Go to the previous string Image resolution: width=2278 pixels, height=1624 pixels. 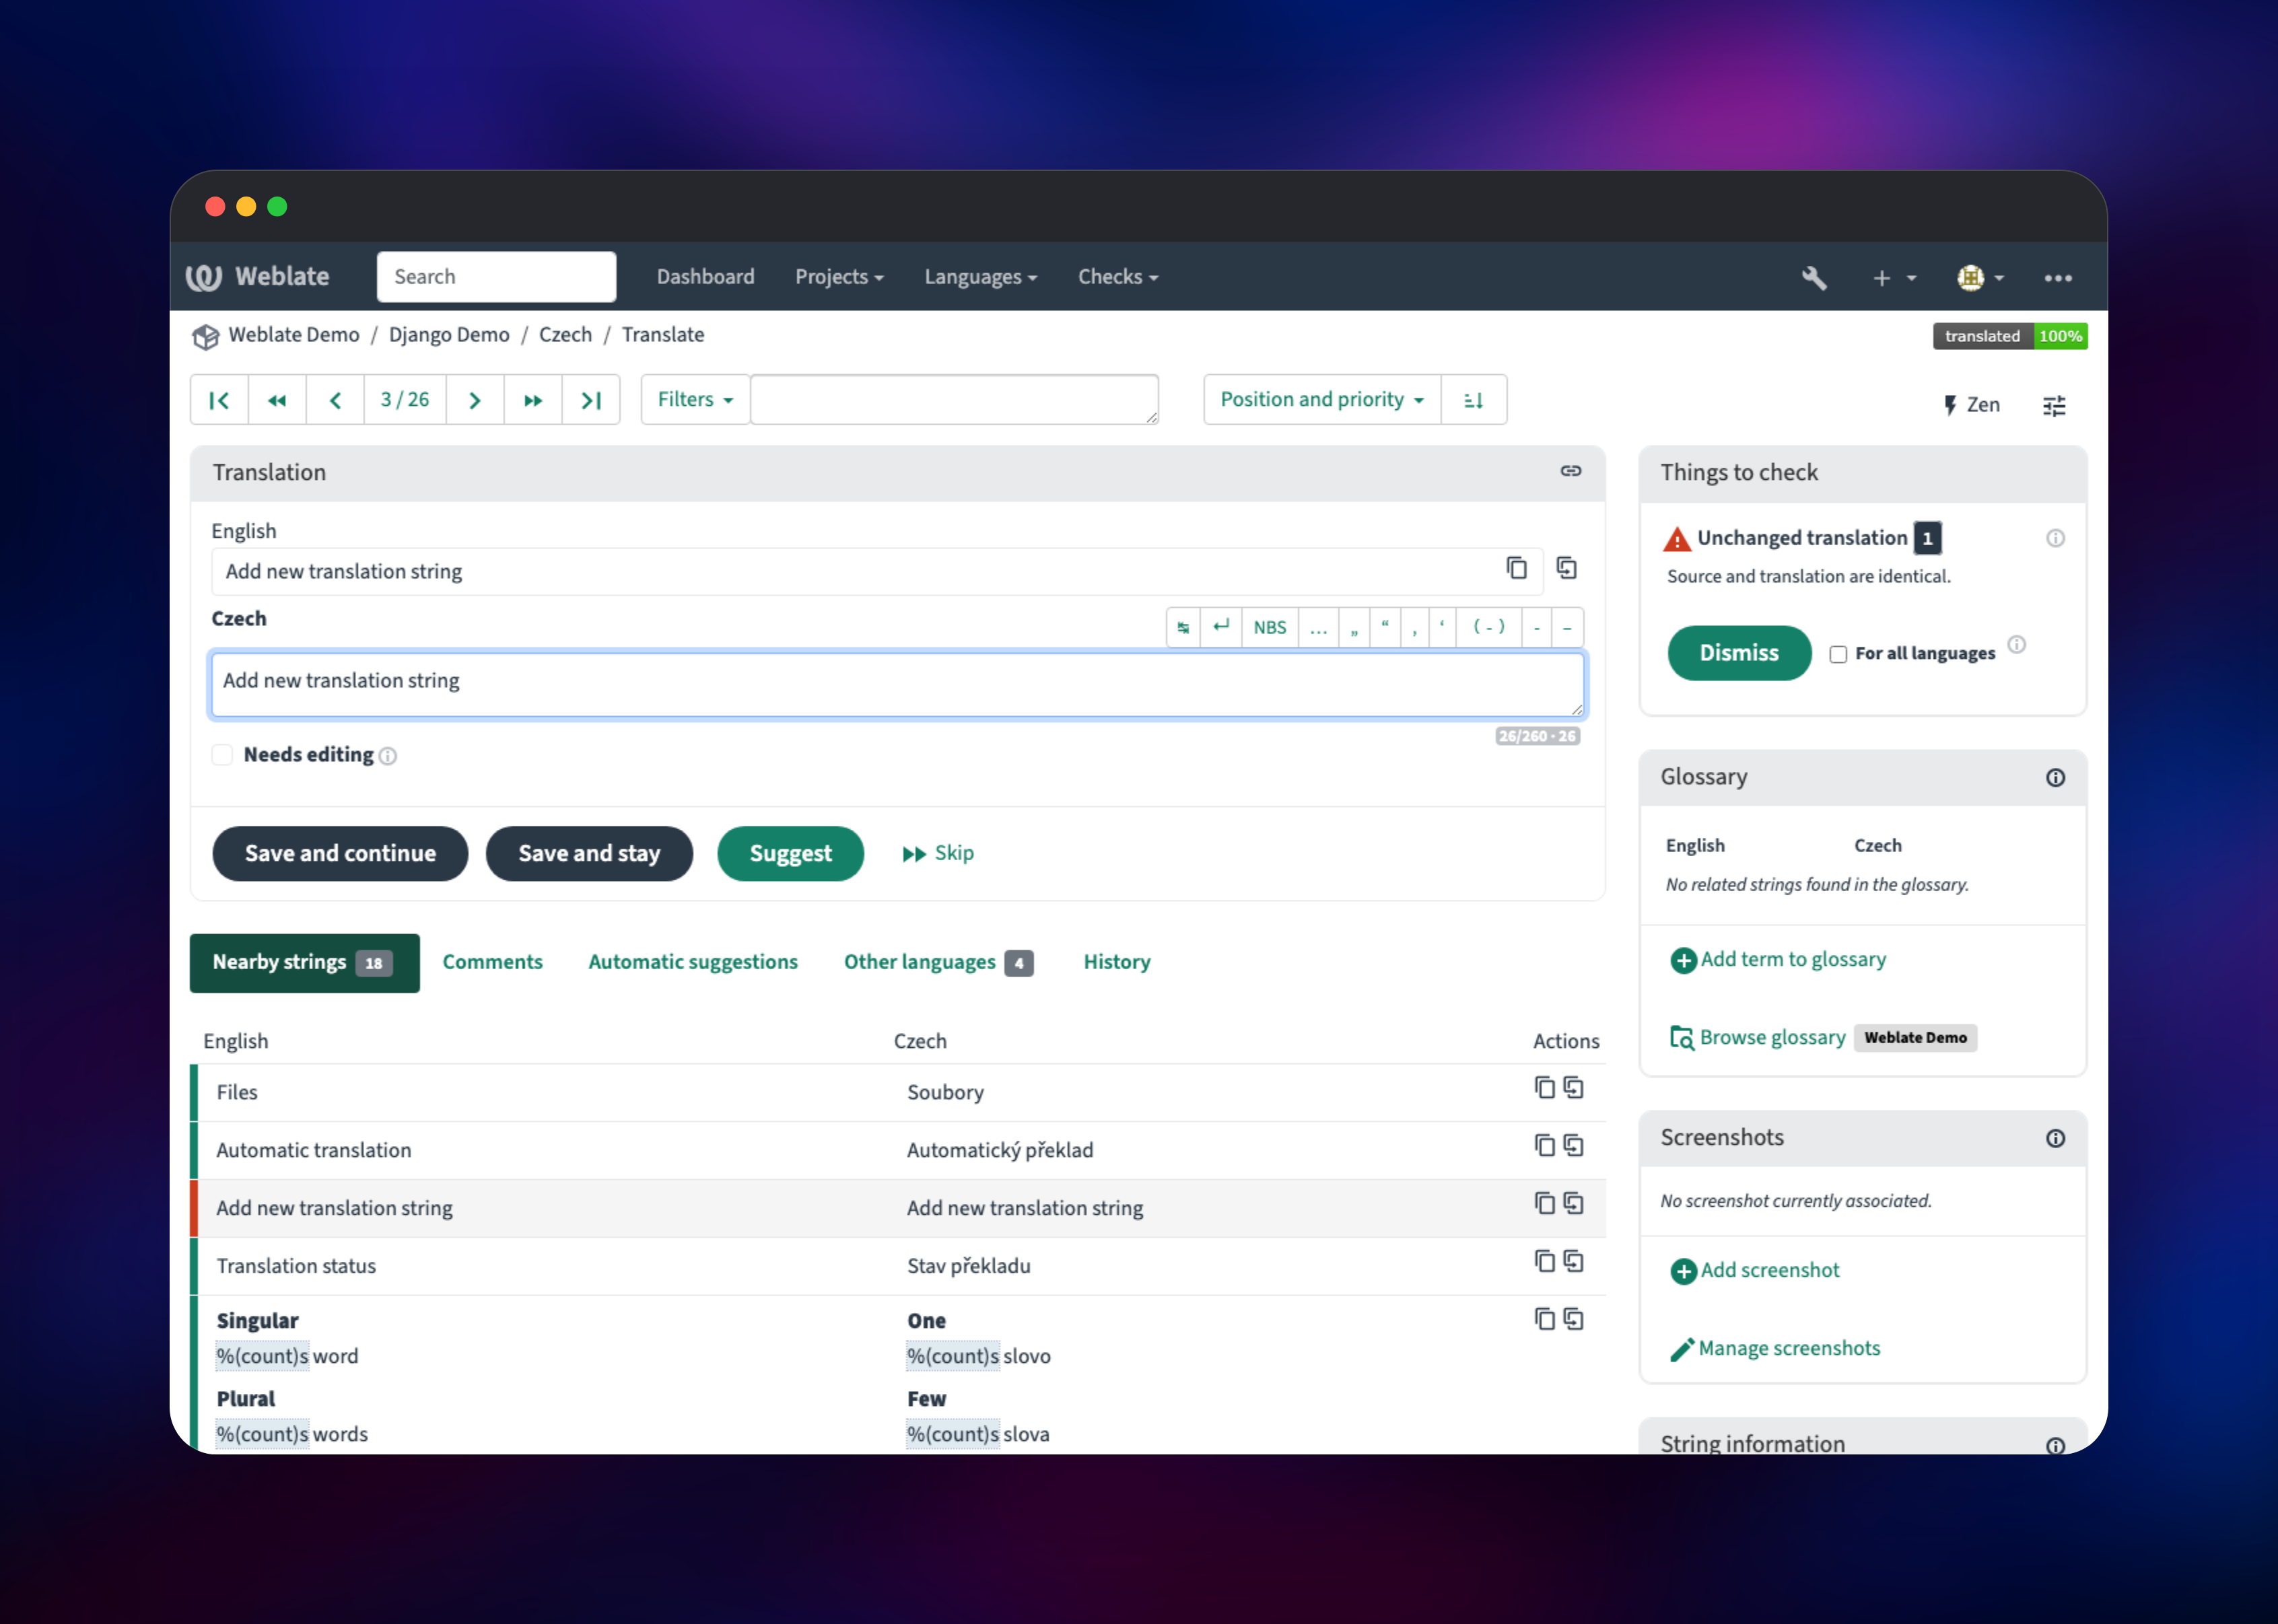pyautogui.click(x=335, y=400)
